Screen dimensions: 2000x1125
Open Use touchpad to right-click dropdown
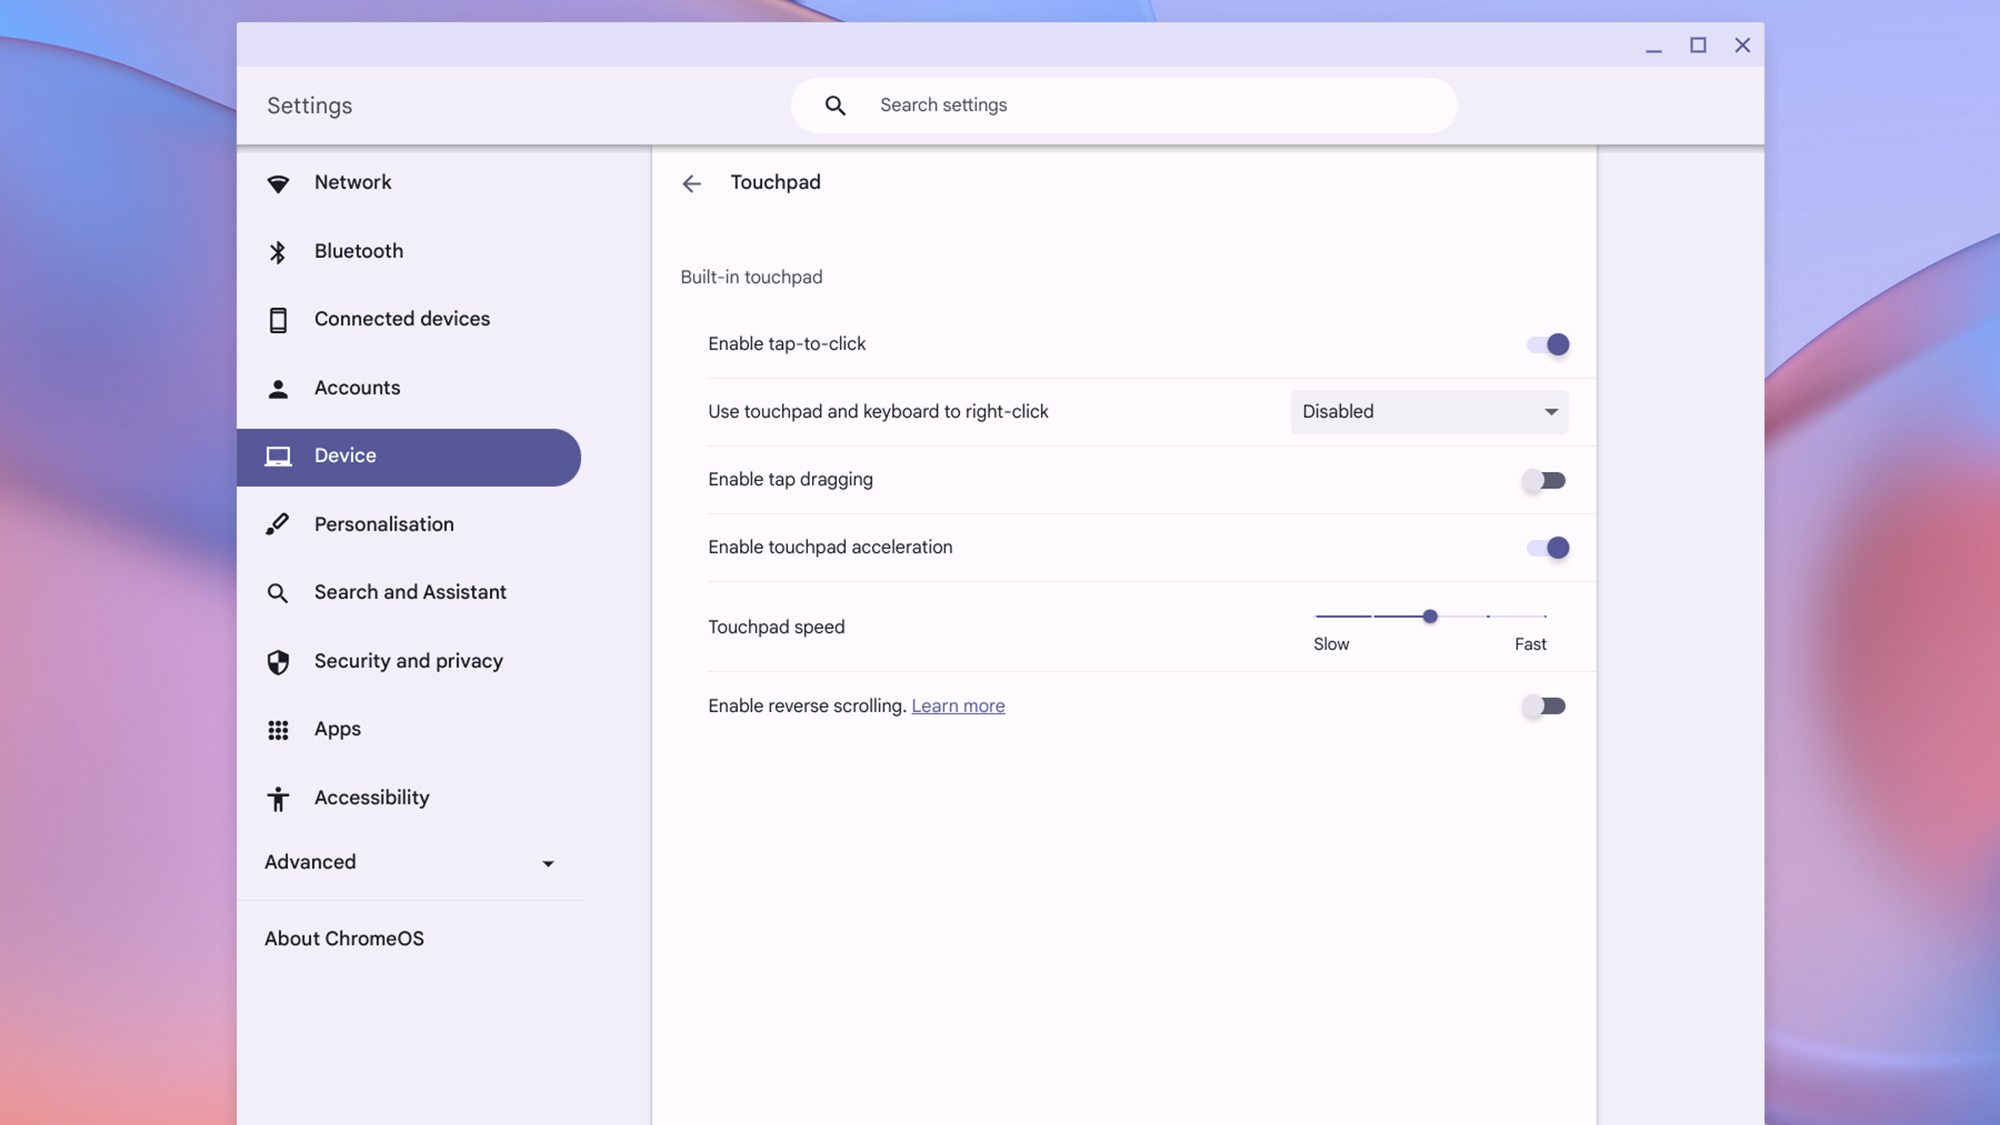(1430, 411)
